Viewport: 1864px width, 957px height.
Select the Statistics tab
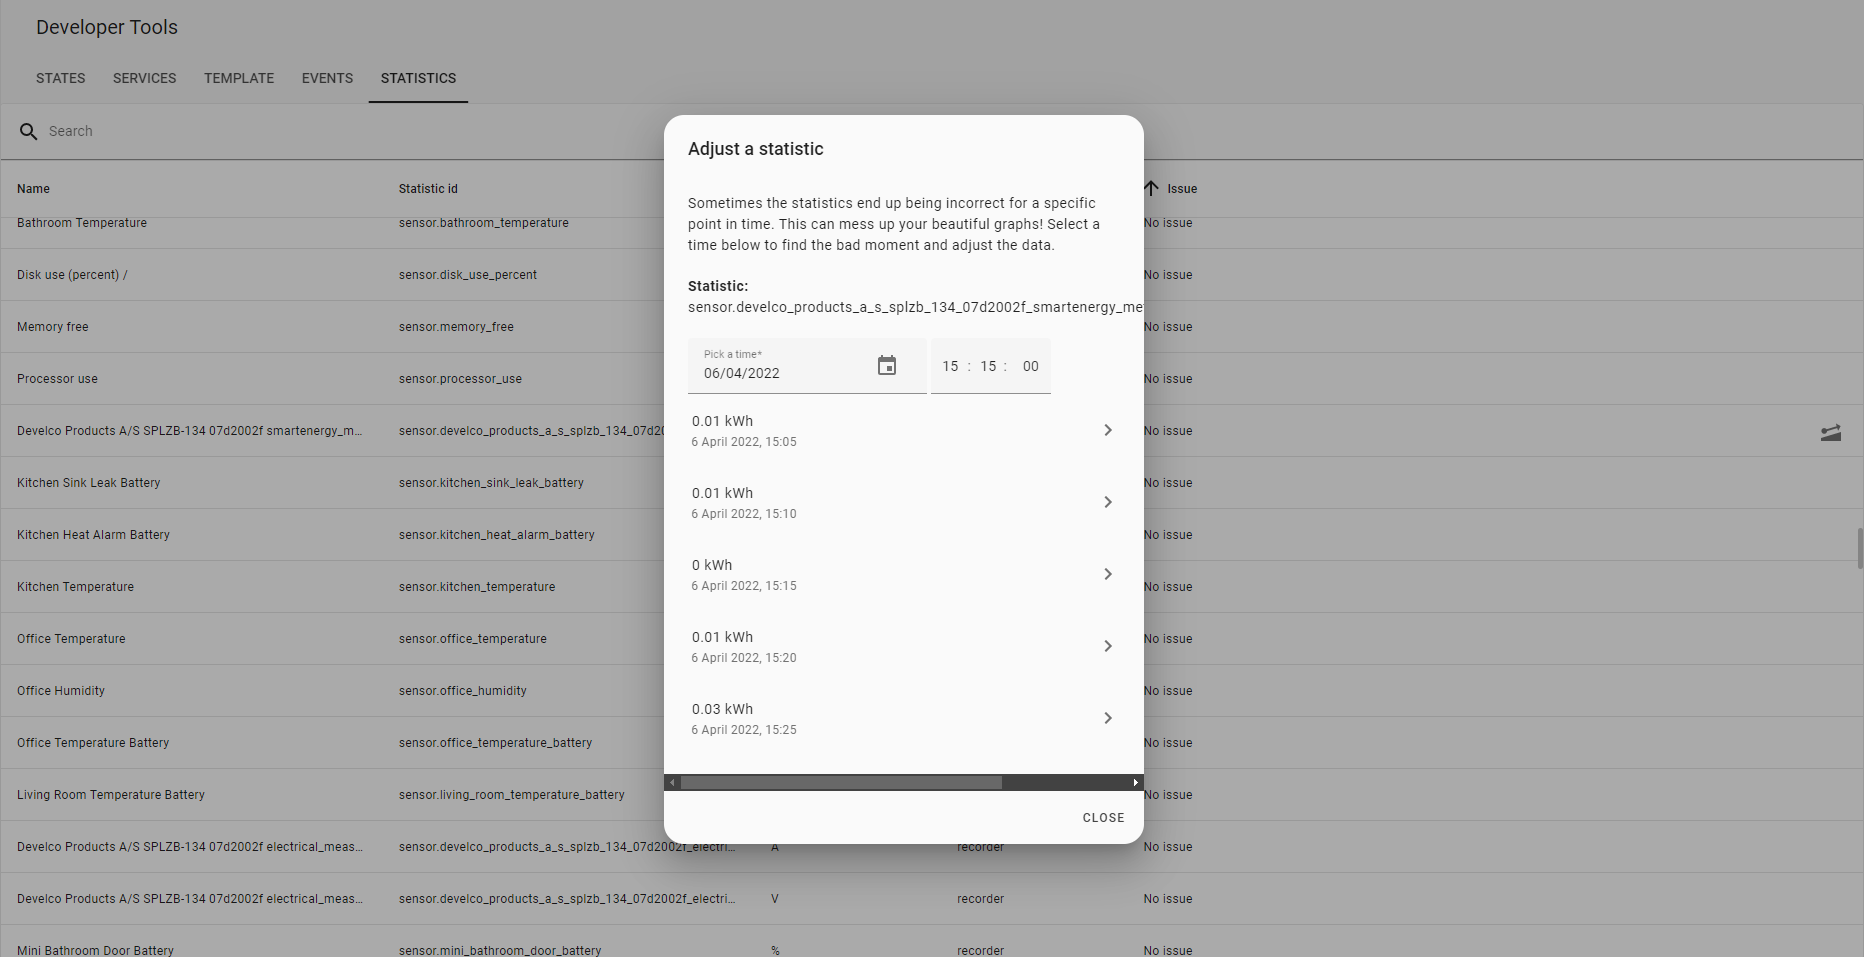click(x=418, y=78)
